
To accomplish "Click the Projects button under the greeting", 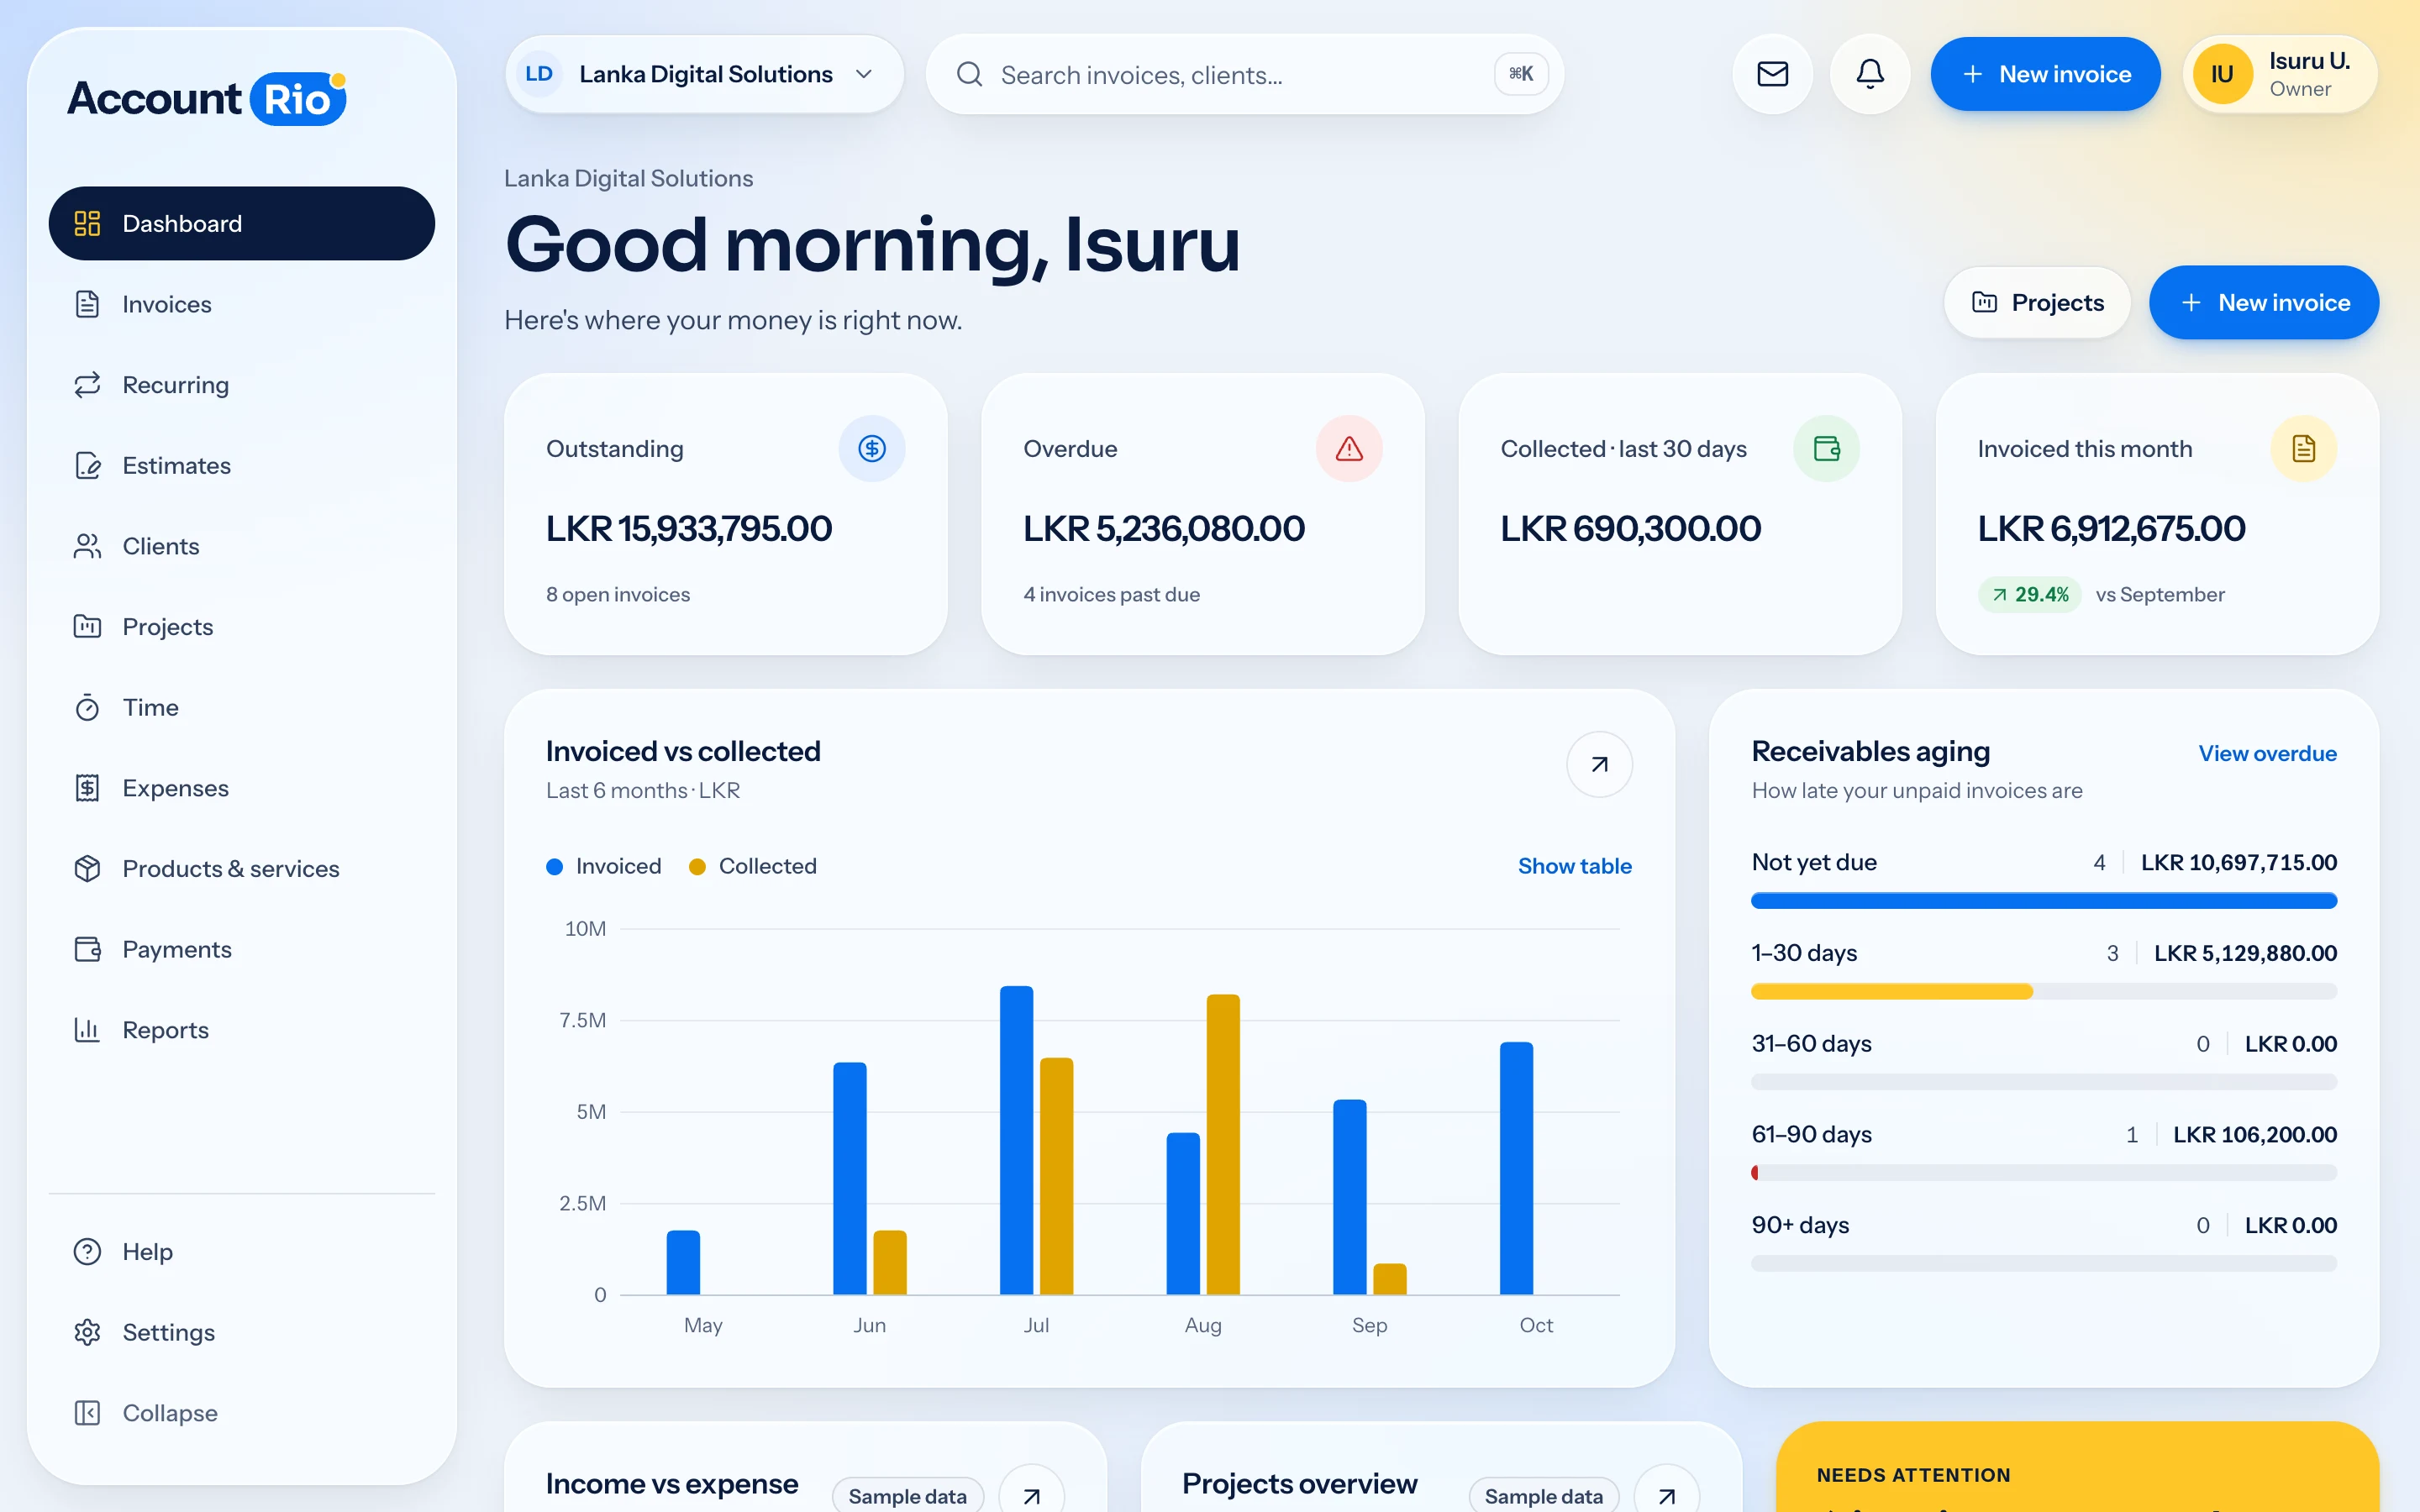I will (x=2037, y=302).
